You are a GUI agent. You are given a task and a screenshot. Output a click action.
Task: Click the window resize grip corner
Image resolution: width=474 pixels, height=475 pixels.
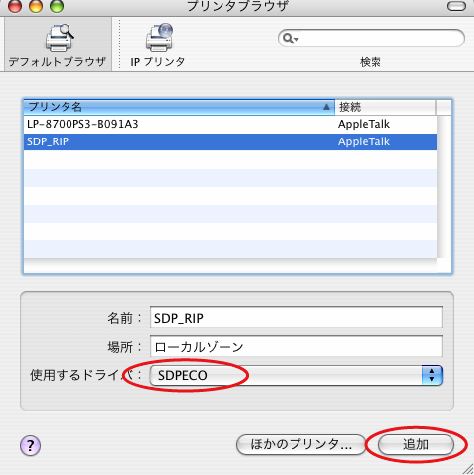click(x=468, y=469)
